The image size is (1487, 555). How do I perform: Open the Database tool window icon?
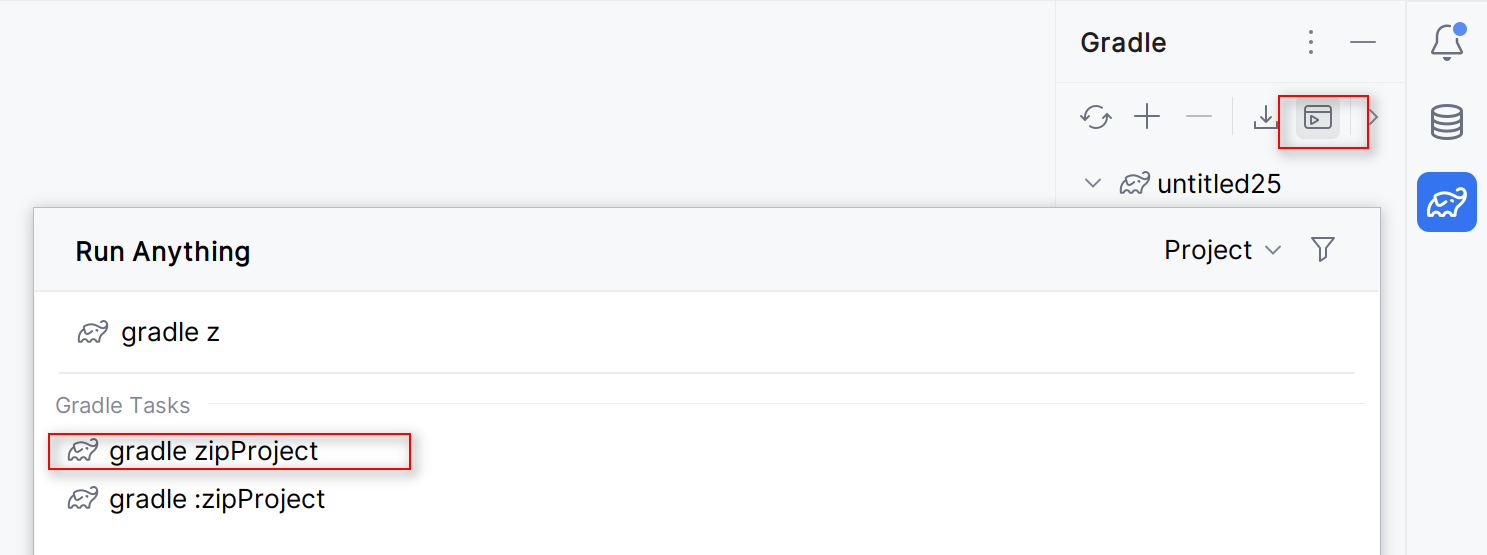(1447, 122)
